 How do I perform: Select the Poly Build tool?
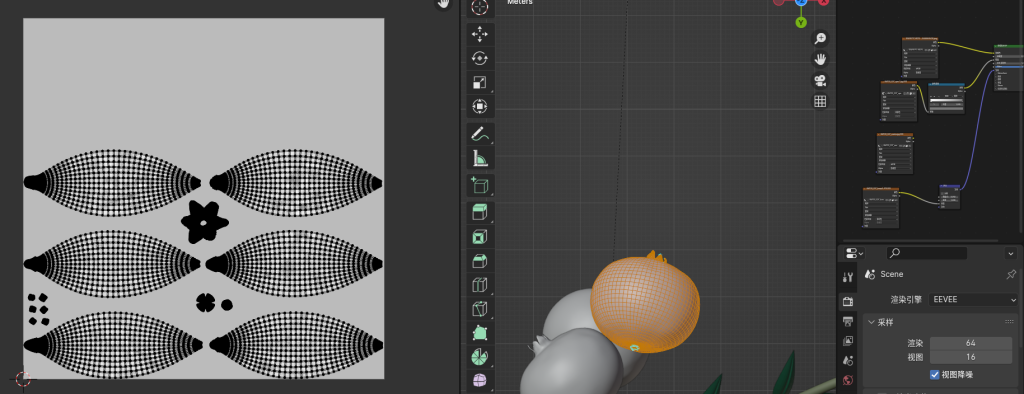(x=480, y=333)
